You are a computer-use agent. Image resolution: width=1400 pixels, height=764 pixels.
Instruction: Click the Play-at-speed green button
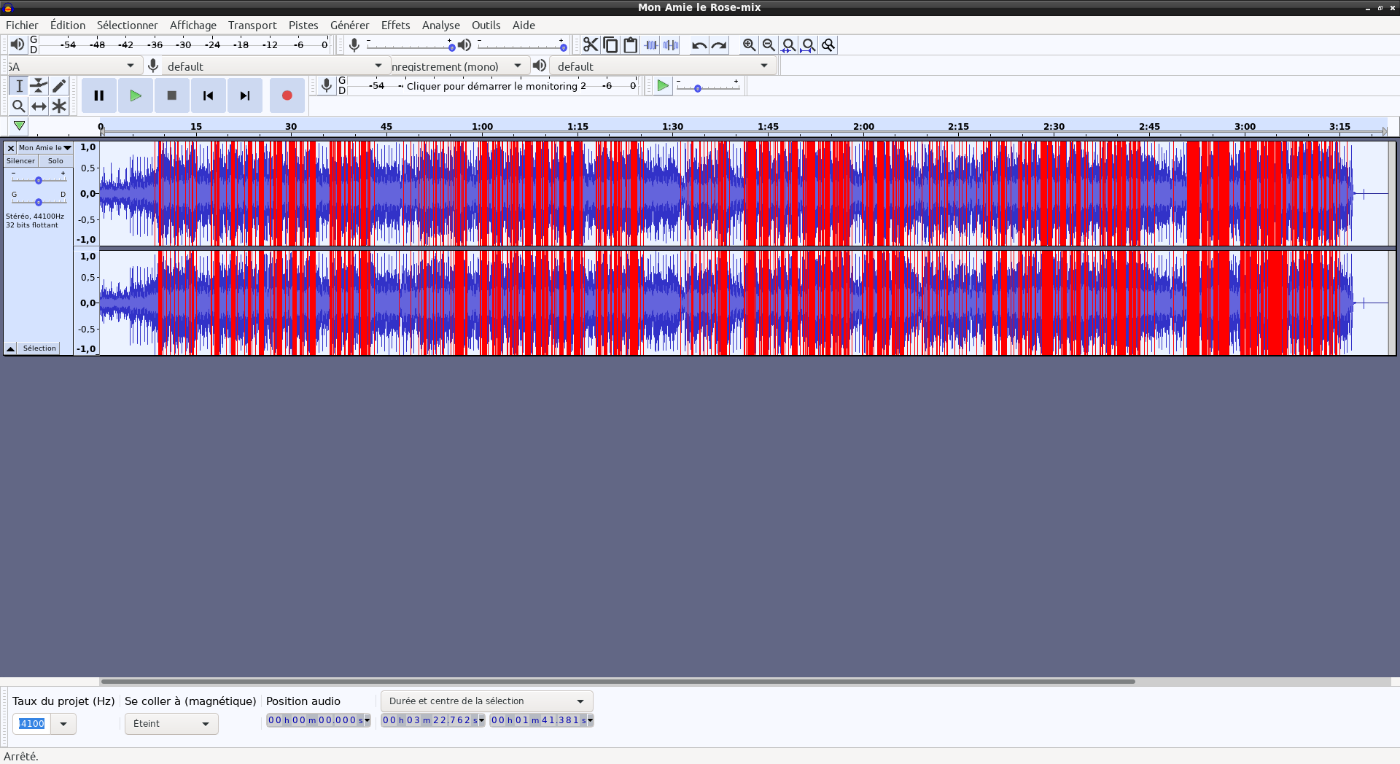[x=662, y=86]
